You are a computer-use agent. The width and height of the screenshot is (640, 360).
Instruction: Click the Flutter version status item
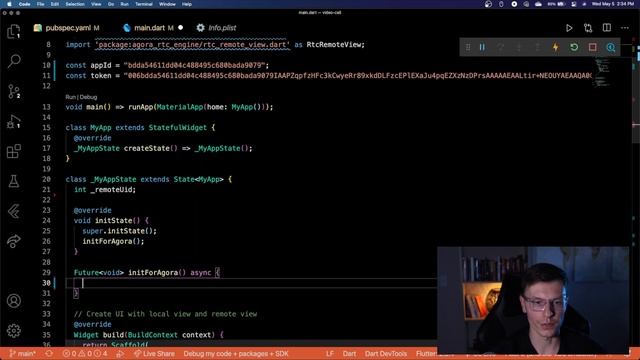426,353
